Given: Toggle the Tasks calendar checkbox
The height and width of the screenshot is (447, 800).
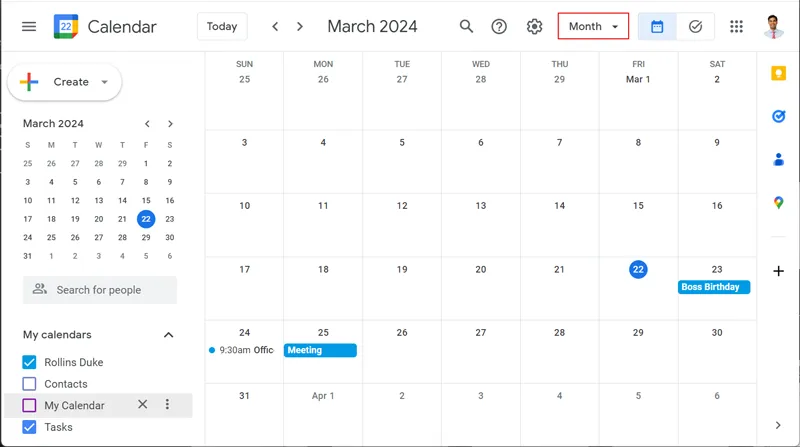Looking at the screenshot, I should pyautogui.click(x=29, y=427).
